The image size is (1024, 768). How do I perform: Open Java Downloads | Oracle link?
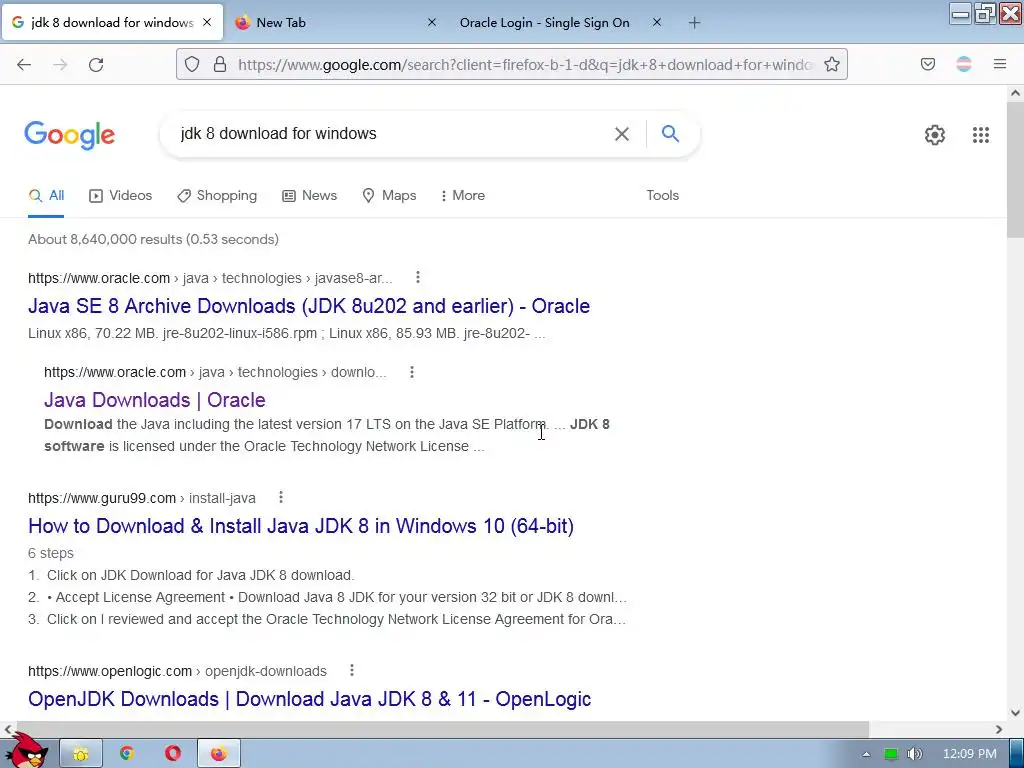click(155, 400)
